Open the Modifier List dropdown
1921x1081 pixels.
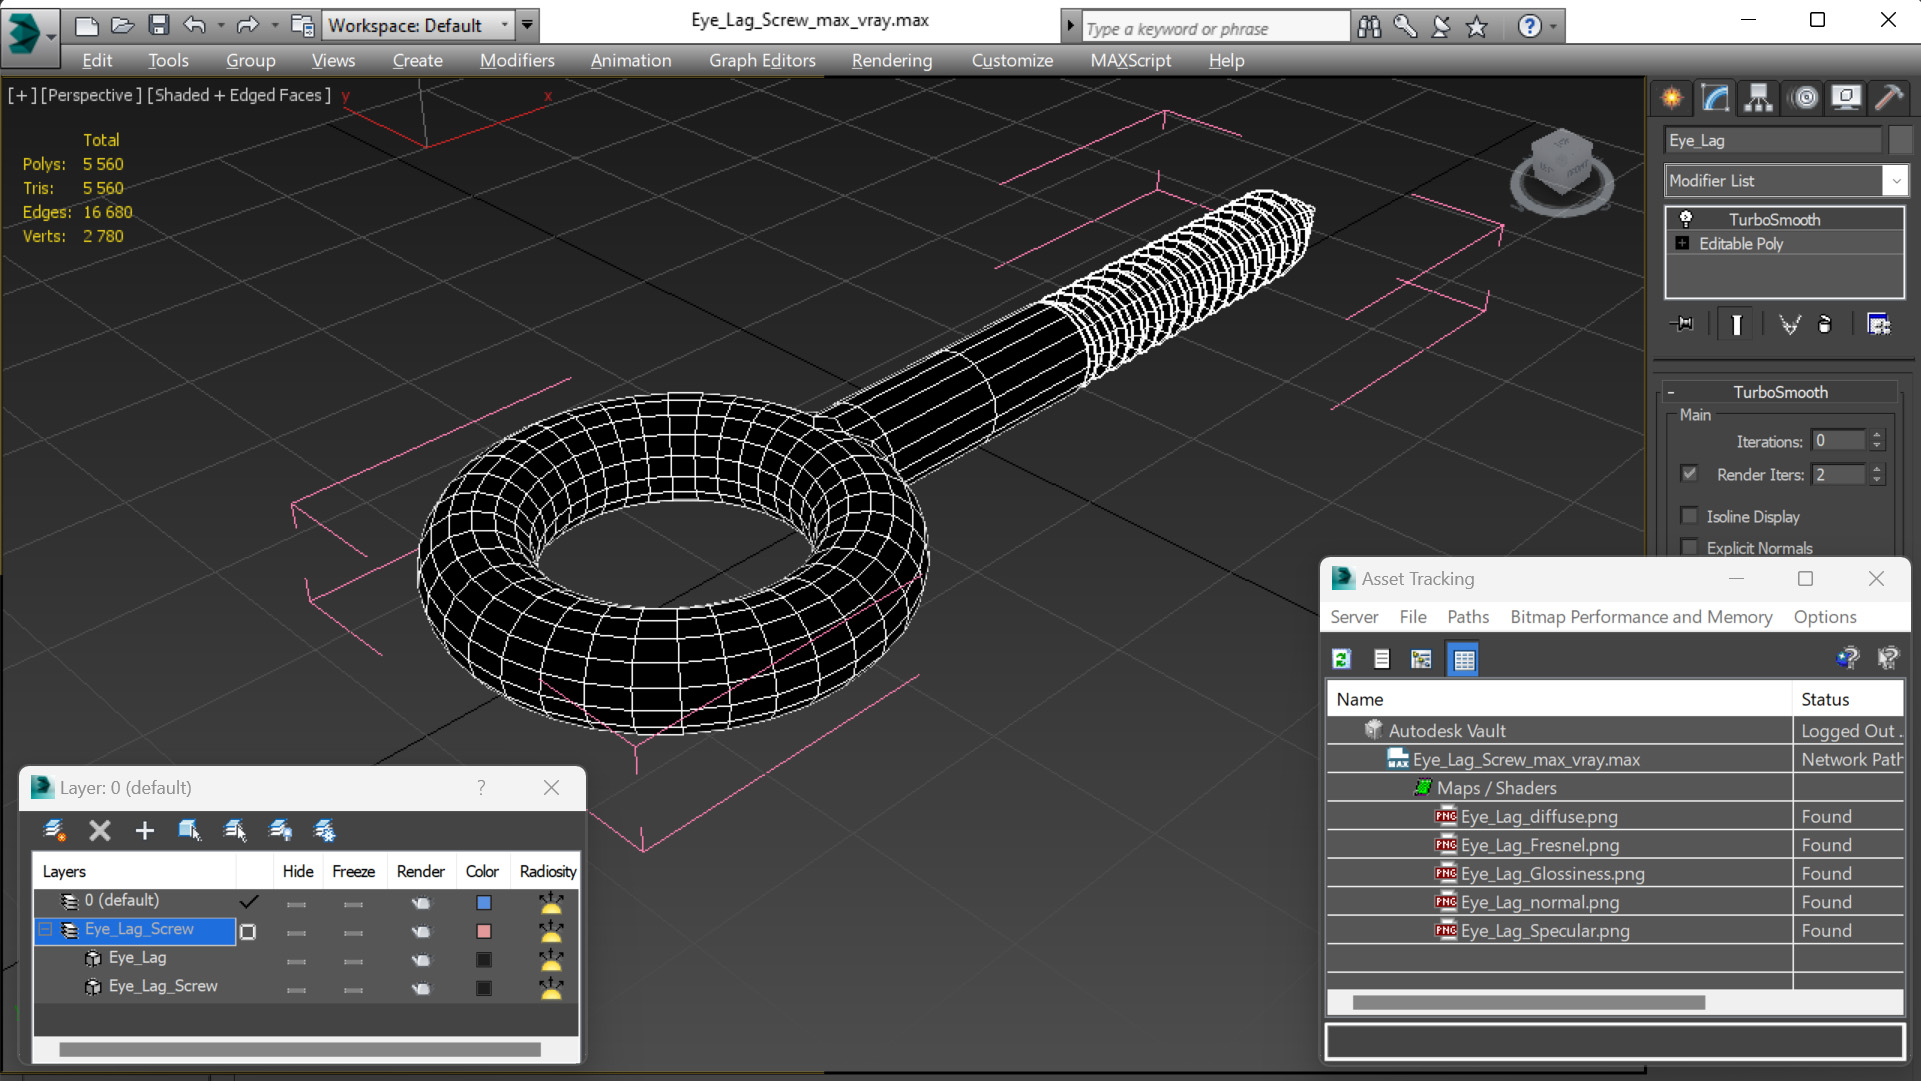1895,181
